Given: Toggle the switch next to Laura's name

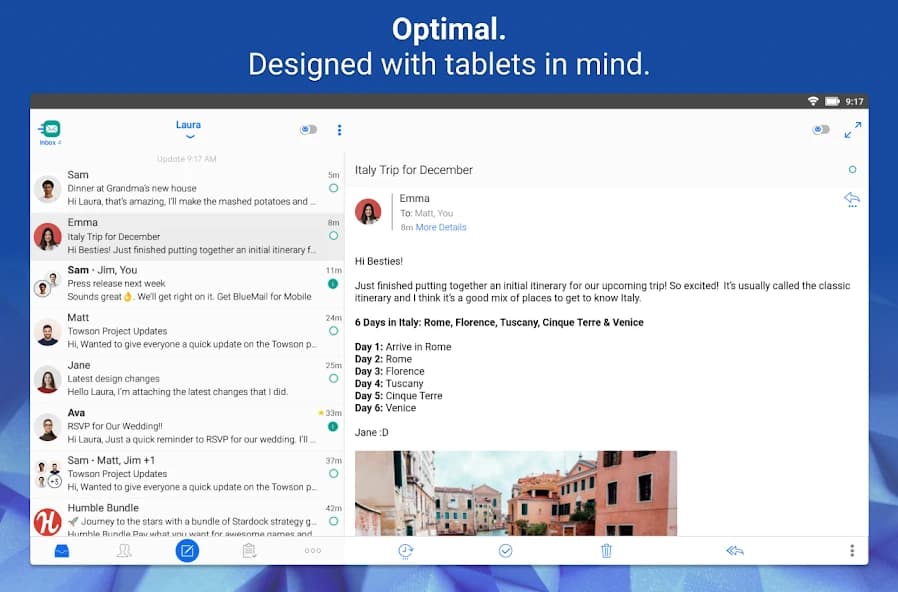Looking at the screenshot, I should (309, 129).
